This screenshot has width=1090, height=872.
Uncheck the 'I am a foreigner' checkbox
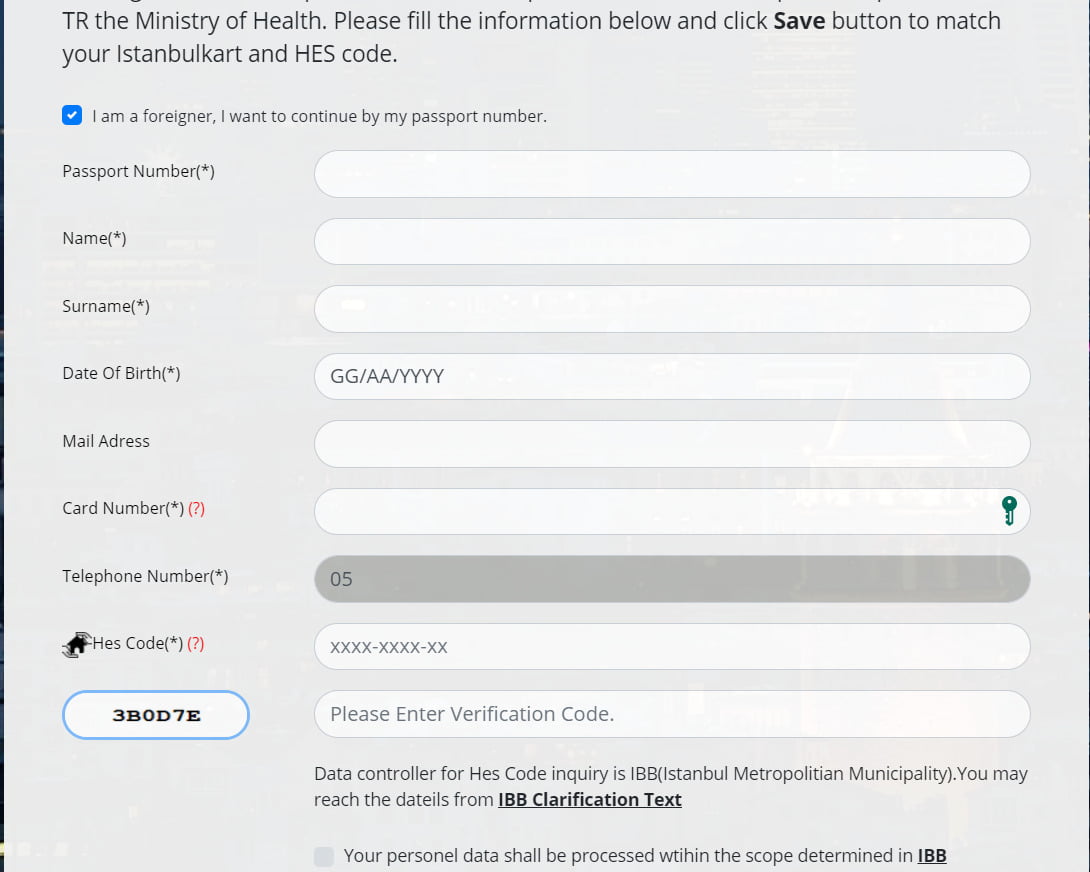pos(72,115)
